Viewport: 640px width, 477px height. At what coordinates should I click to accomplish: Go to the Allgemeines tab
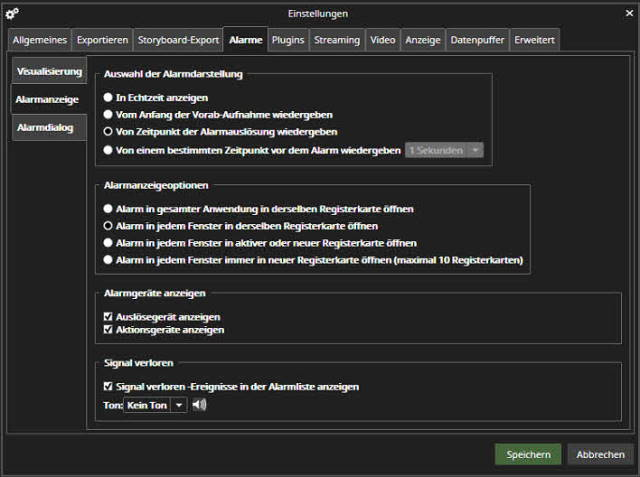coord(40,40)
